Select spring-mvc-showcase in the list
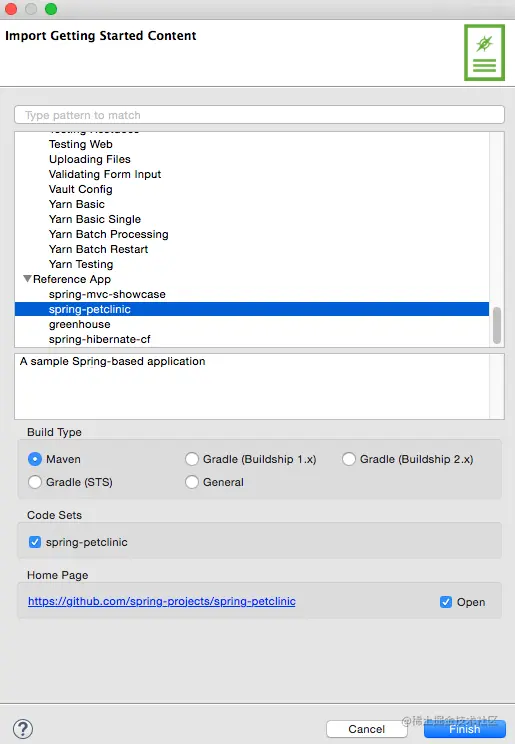The image size is (515, 744). click(x=107, y=294)
